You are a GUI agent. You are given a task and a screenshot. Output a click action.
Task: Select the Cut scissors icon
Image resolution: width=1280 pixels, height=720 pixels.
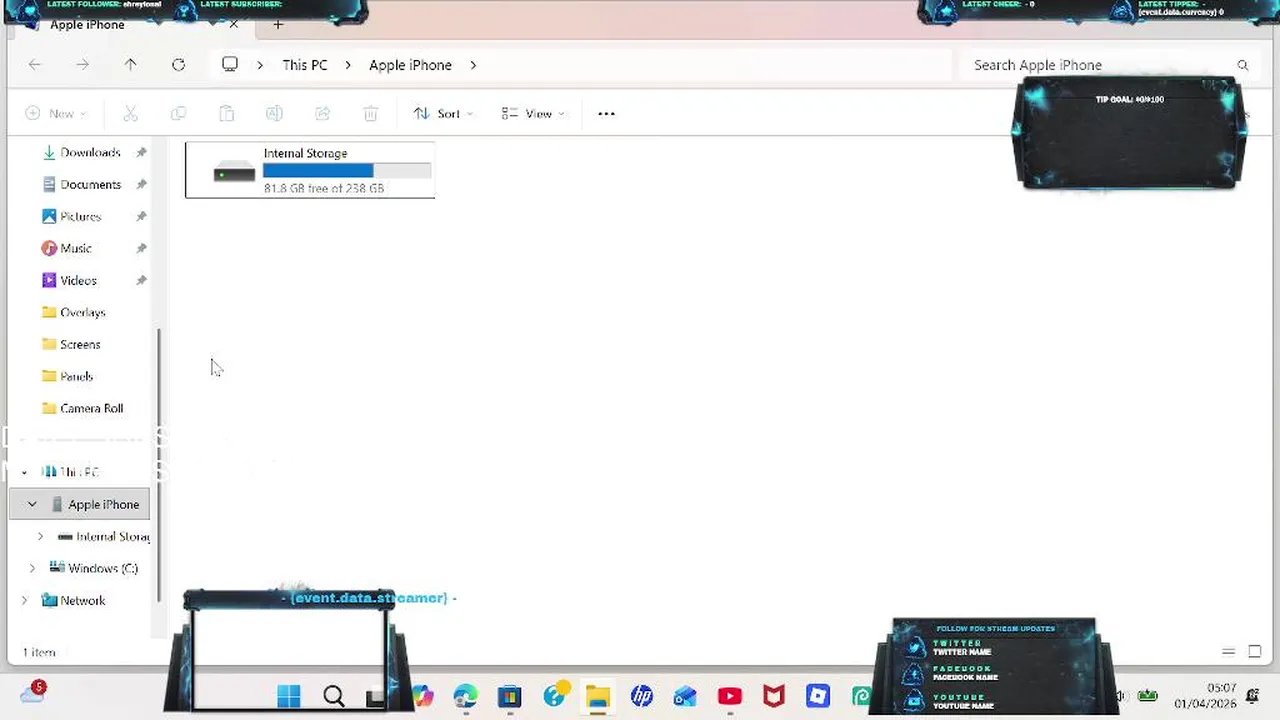(130, 114)
